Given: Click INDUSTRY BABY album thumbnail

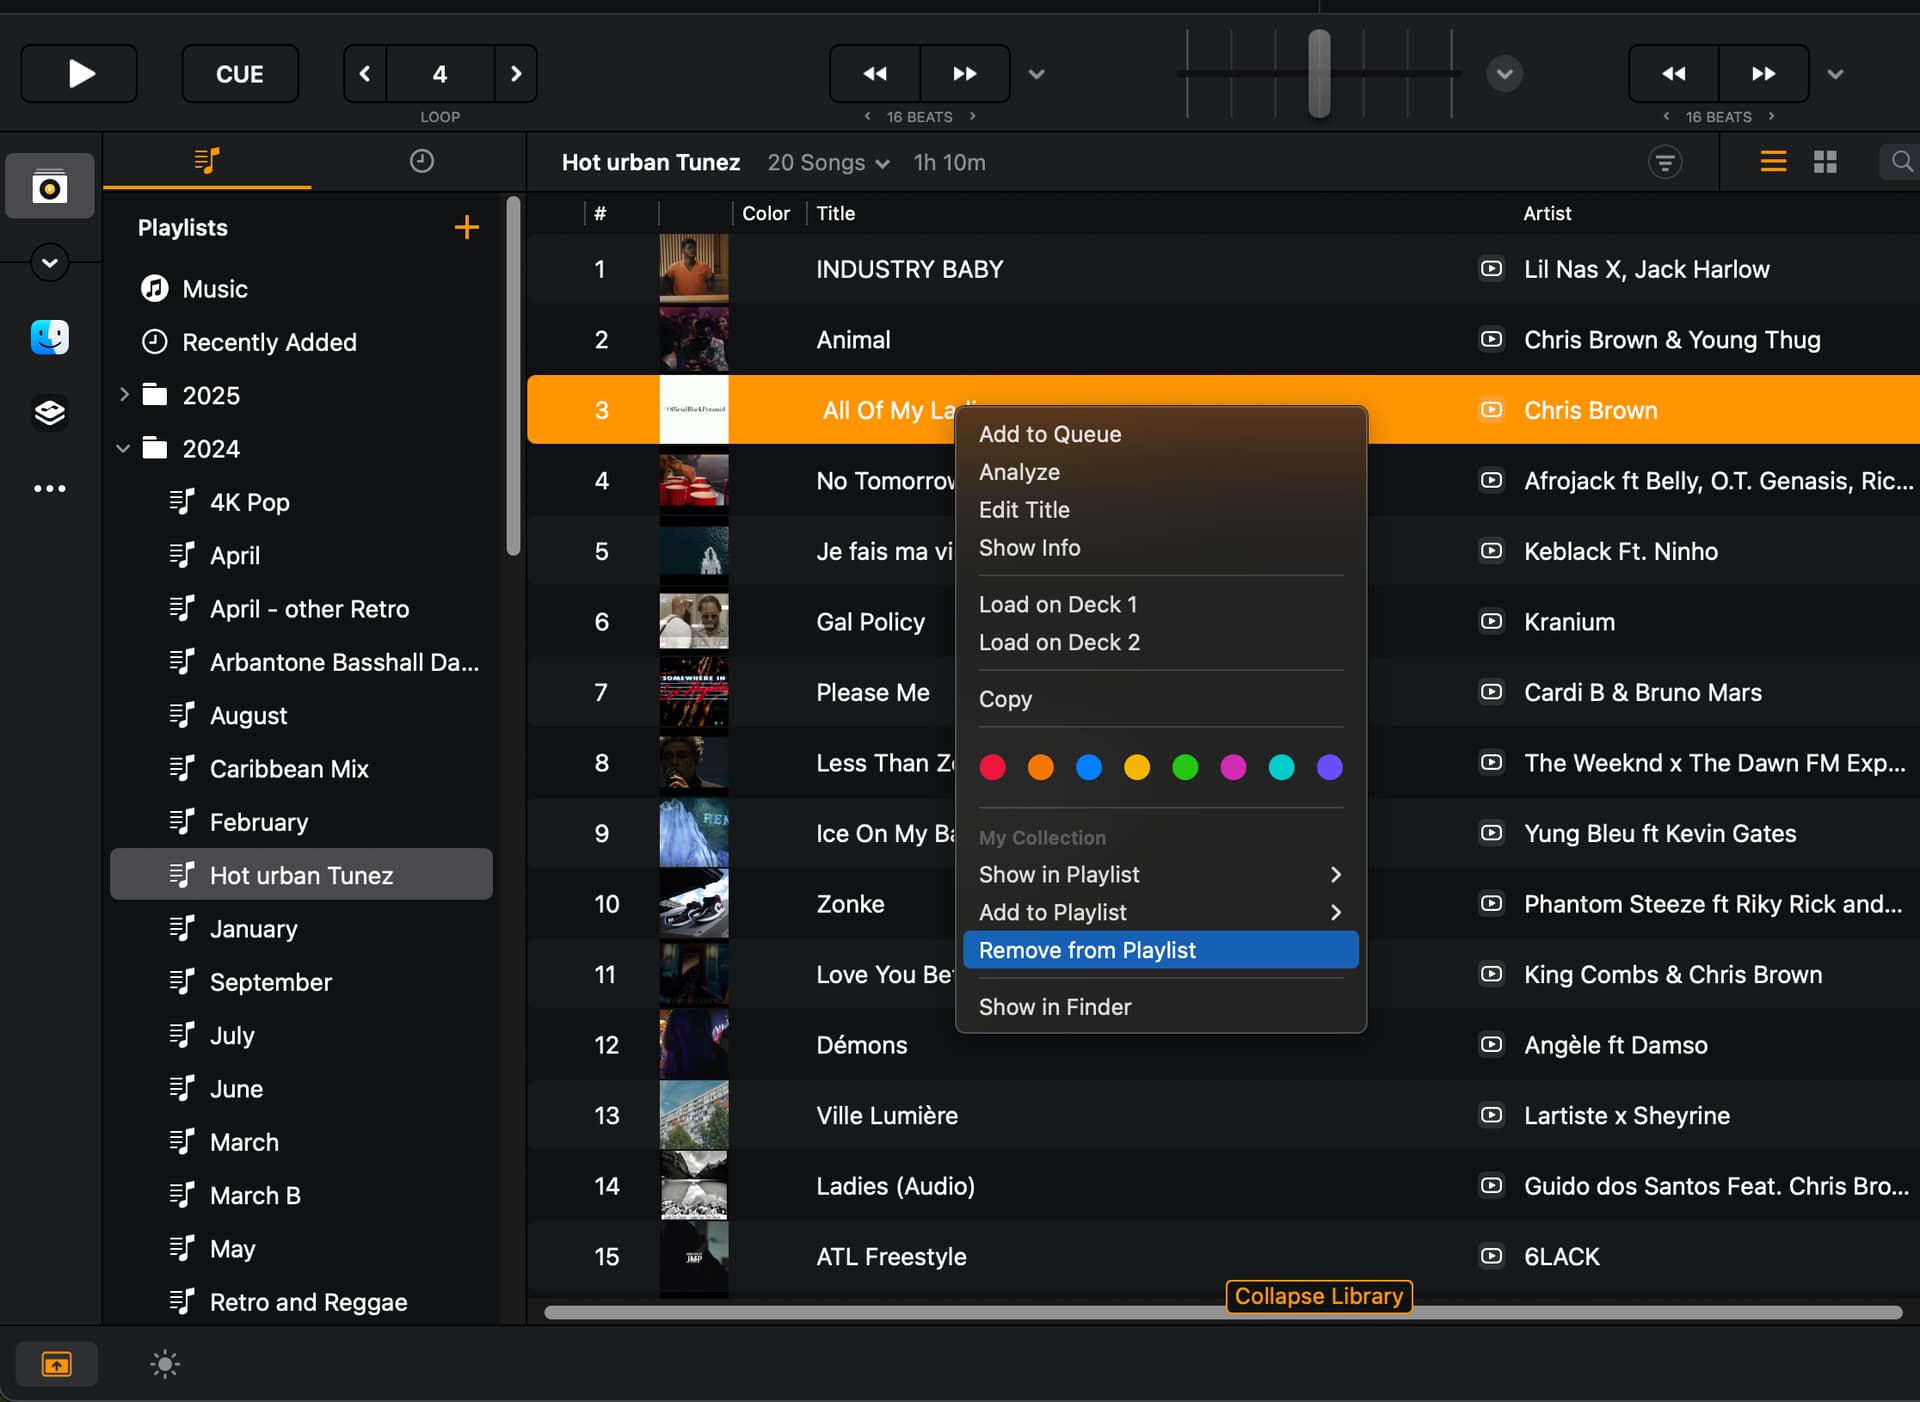Looking at the screenshot, I should [x=694, y=268].
